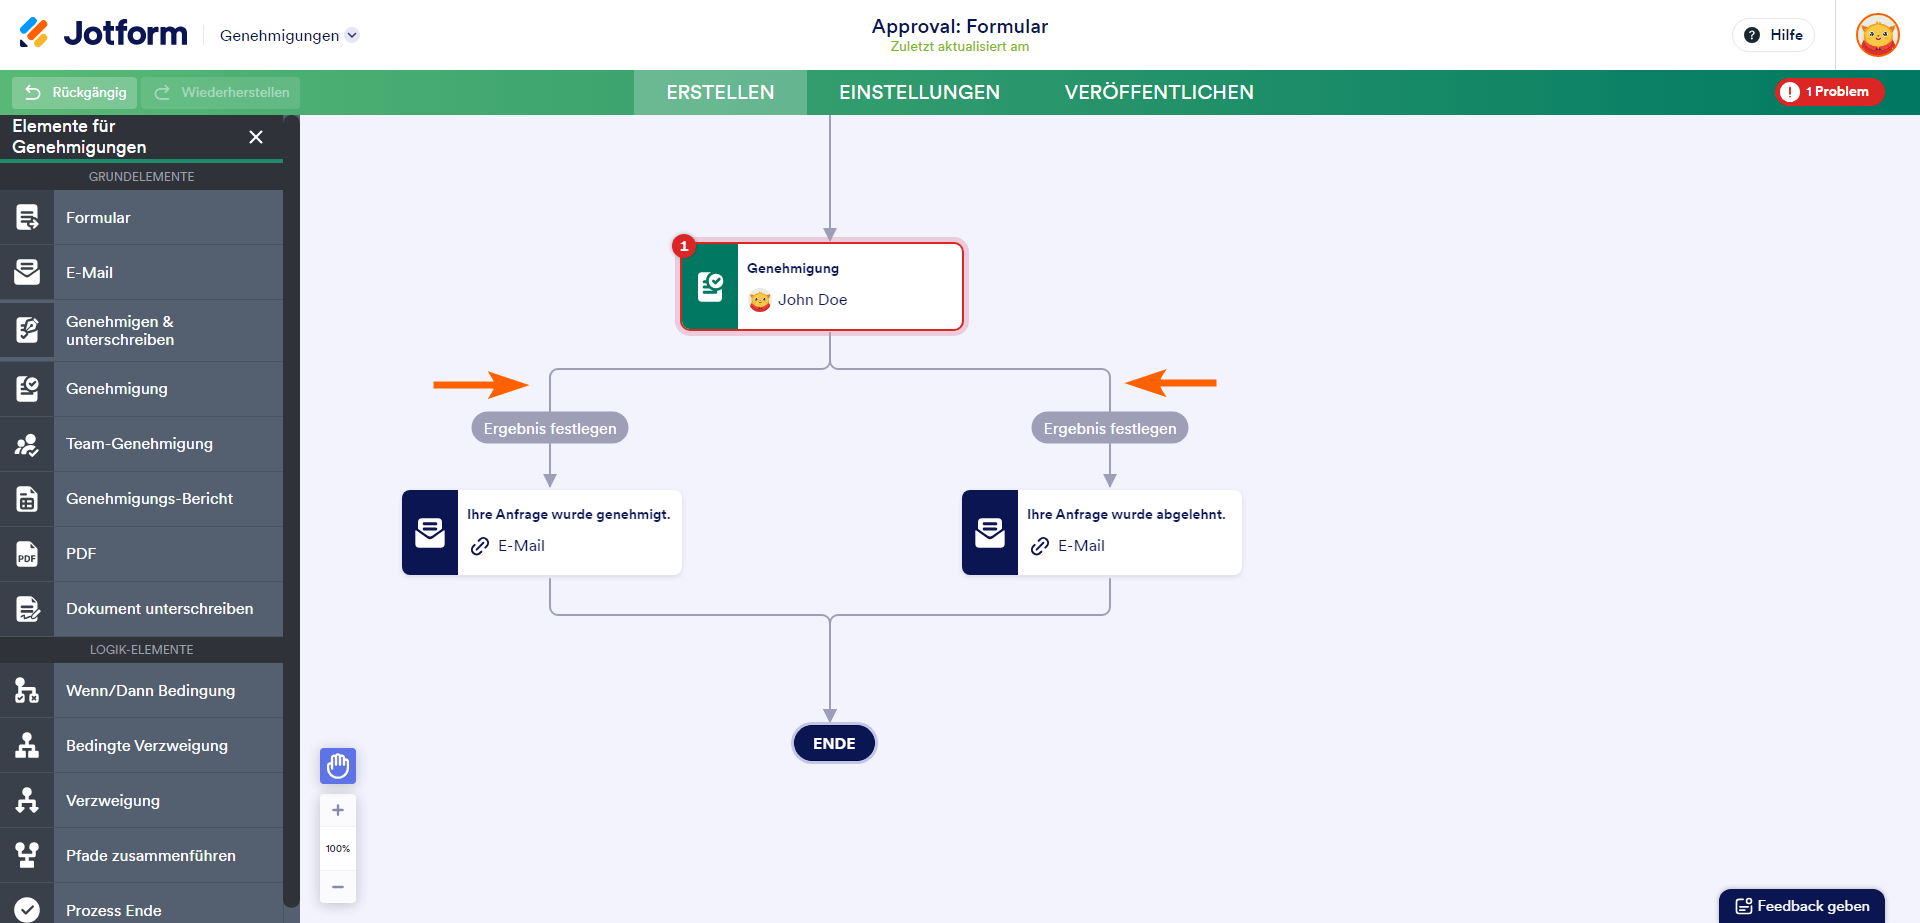The image size is (1920, 923).
Task: Show the 1 Problem warning
Action: [x=1829, y=92]
